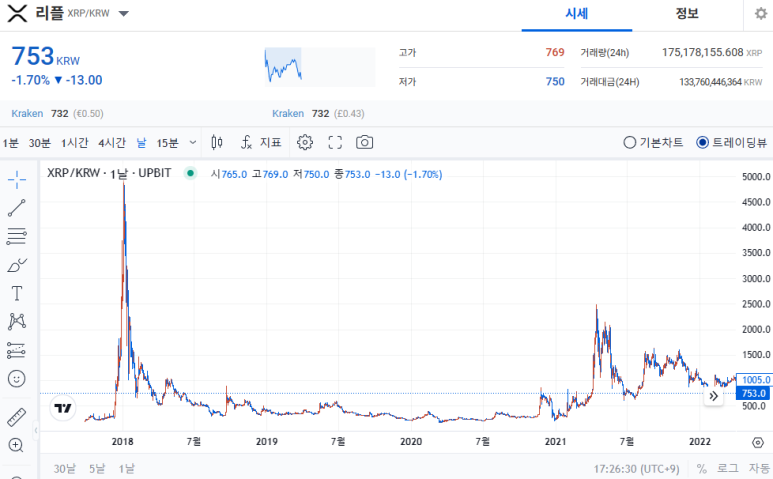Open the XABCD pattern tool
773x479 pixels.
(x=17, y=321)
